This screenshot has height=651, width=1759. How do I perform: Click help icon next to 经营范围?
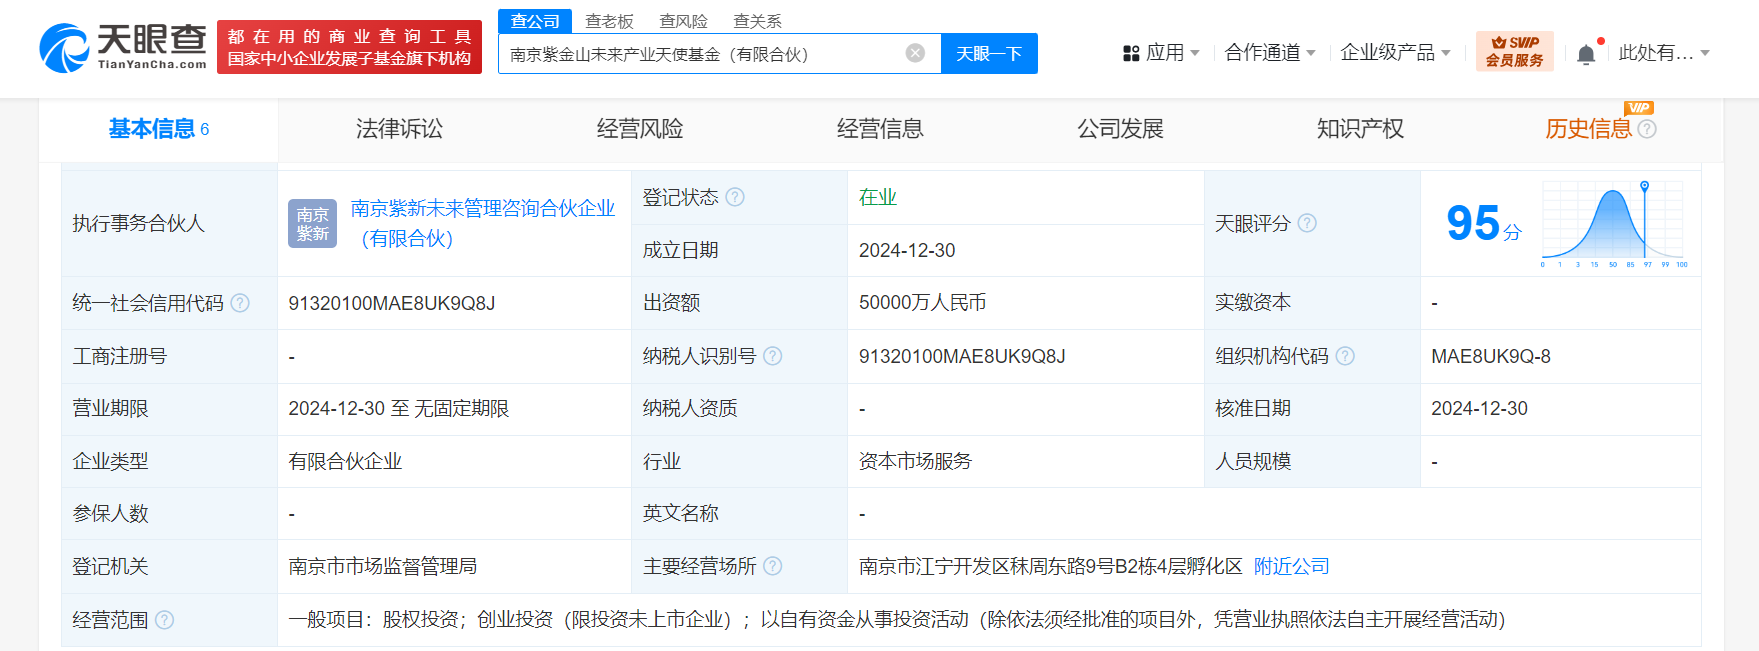click(165, 620)
